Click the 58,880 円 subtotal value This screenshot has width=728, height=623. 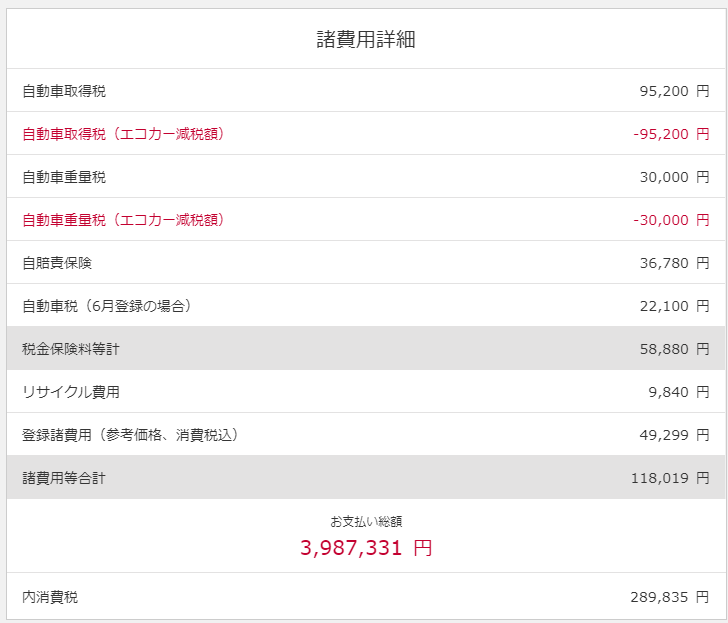(674, 349)
